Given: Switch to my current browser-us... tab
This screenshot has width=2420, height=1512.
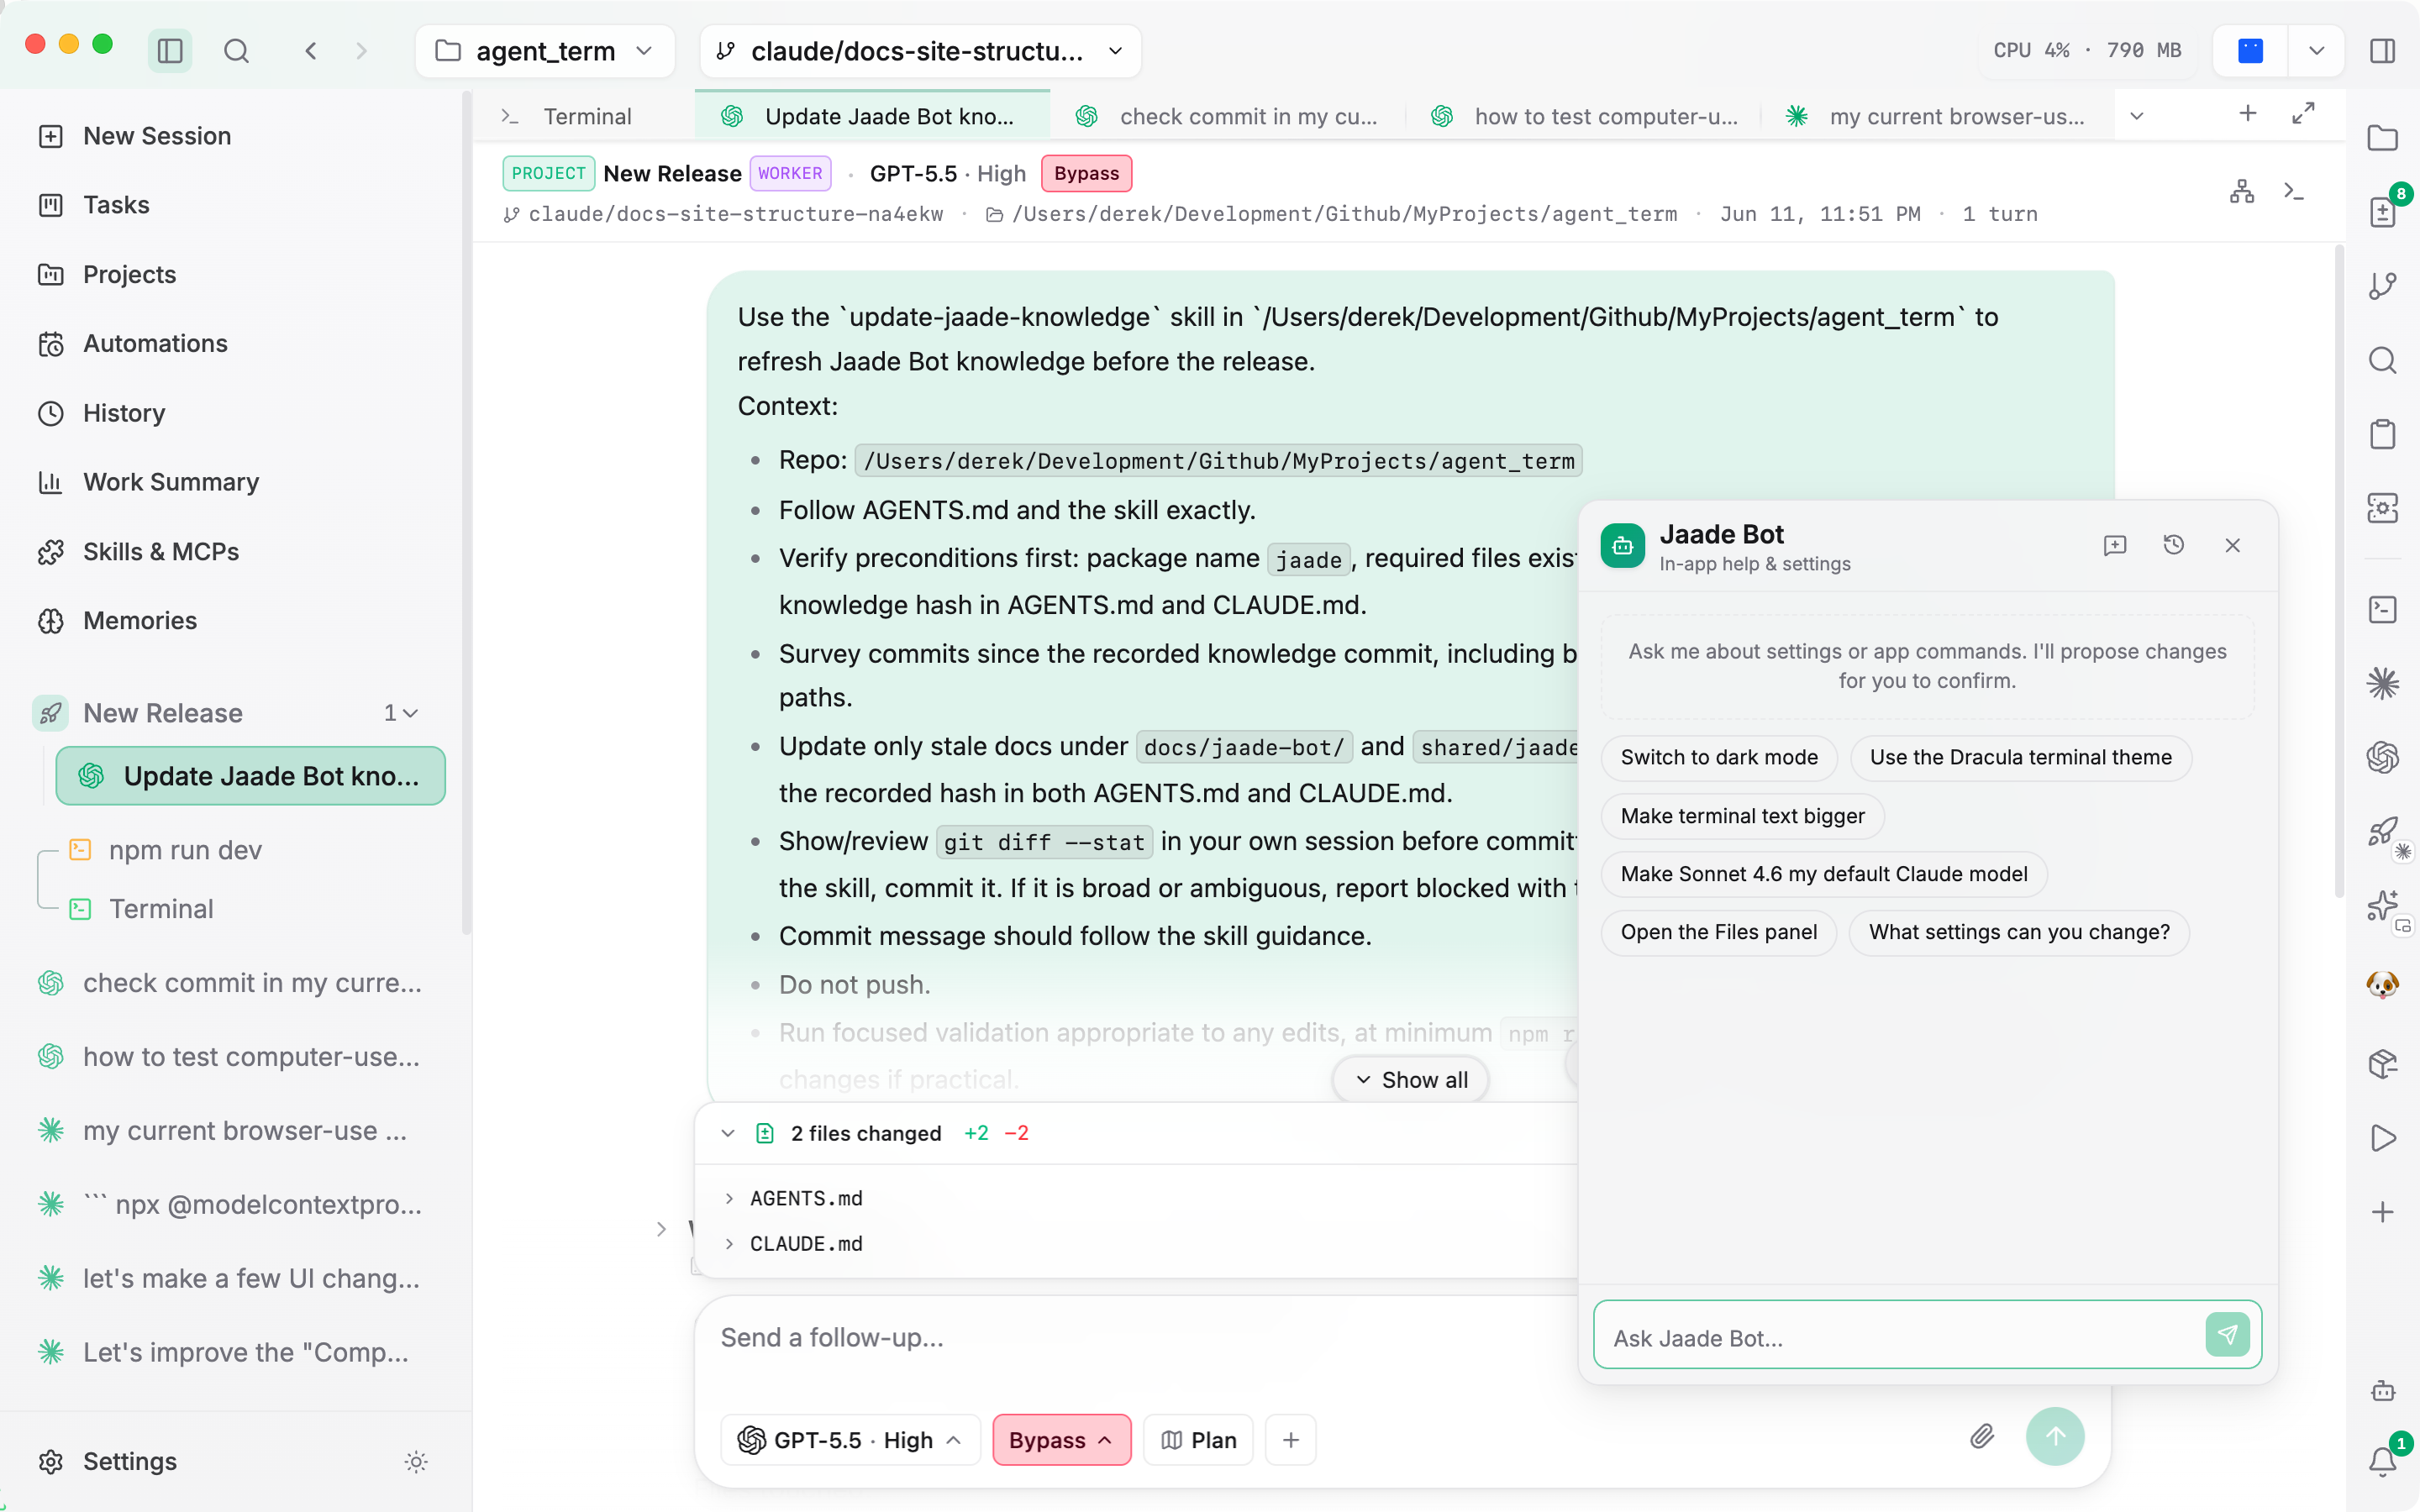Looking at the screenshot, I should (x=1938, y=116).
